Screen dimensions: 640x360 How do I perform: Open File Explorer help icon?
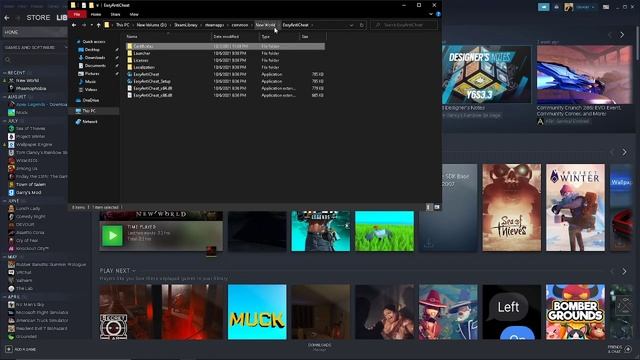(438, 14)
